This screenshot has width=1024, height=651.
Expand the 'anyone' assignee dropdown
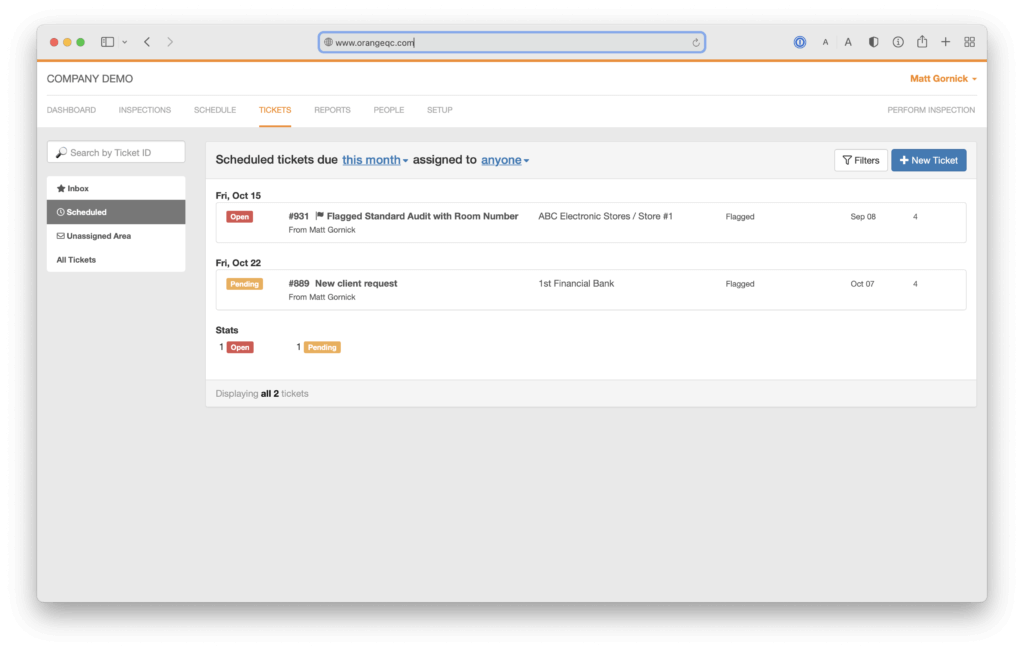tap(505, 160)
